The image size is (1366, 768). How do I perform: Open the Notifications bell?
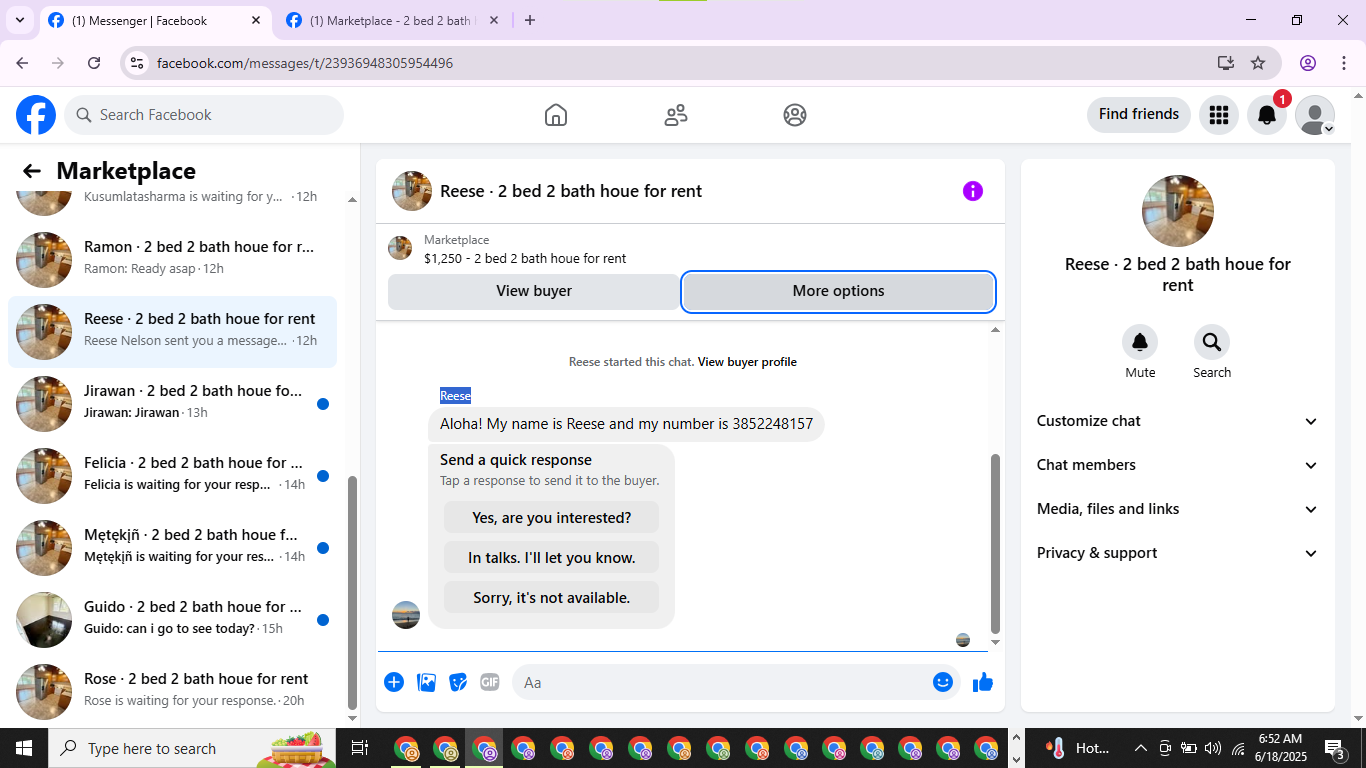click(1267, 115)
